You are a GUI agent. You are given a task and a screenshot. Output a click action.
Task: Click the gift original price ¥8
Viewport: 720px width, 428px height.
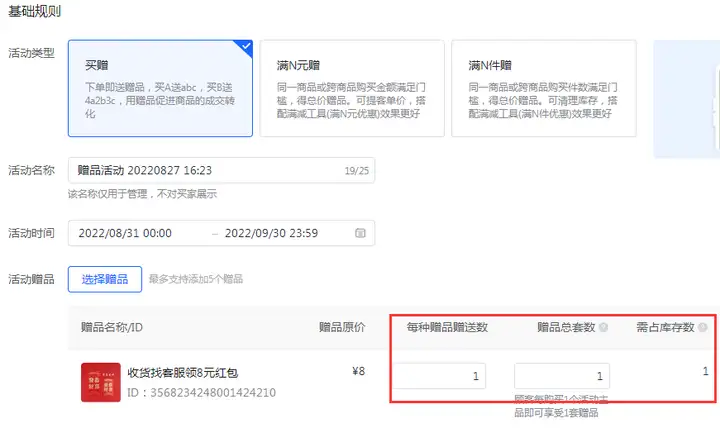tap(359, 371)
